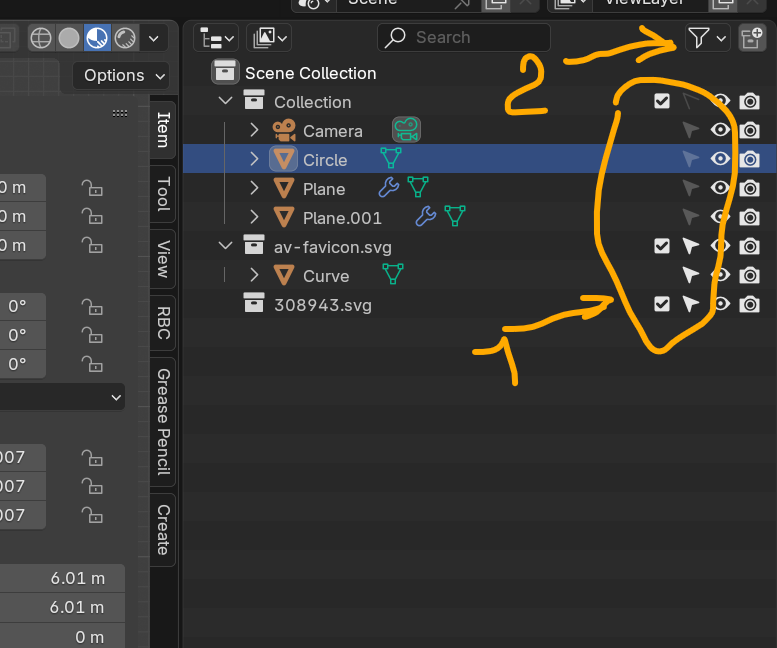The width and height of the screenshot is (777, 648).
Task: Uncheck the av-favicon.svg collection checkbox
Action: point(661,246)
